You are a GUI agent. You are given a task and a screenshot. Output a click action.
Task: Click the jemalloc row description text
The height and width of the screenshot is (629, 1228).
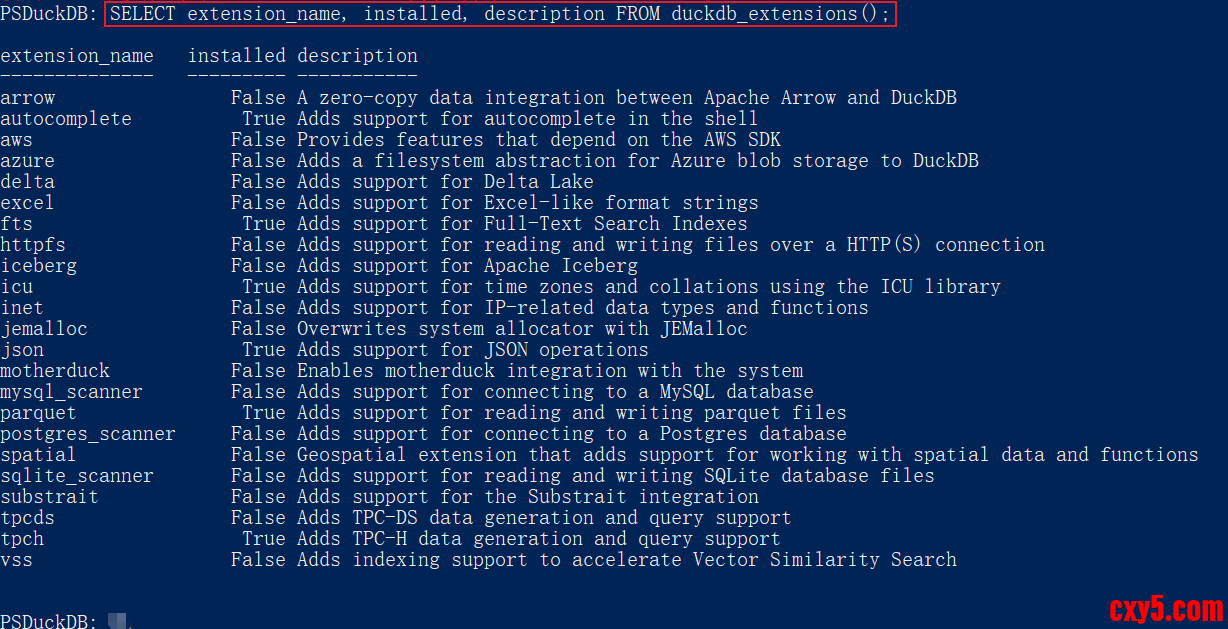pyautogui.click(x=522, y=329)
